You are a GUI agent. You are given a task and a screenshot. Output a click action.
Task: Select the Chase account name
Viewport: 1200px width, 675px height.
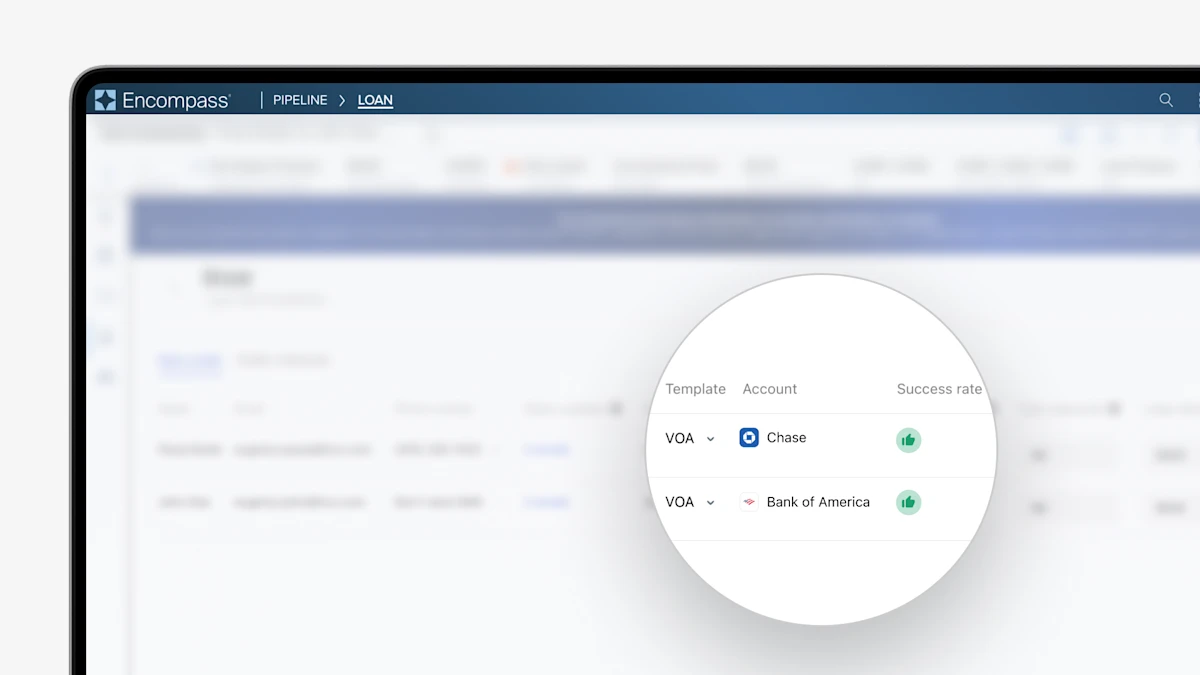pyautogui.click(x=786, y=438)
